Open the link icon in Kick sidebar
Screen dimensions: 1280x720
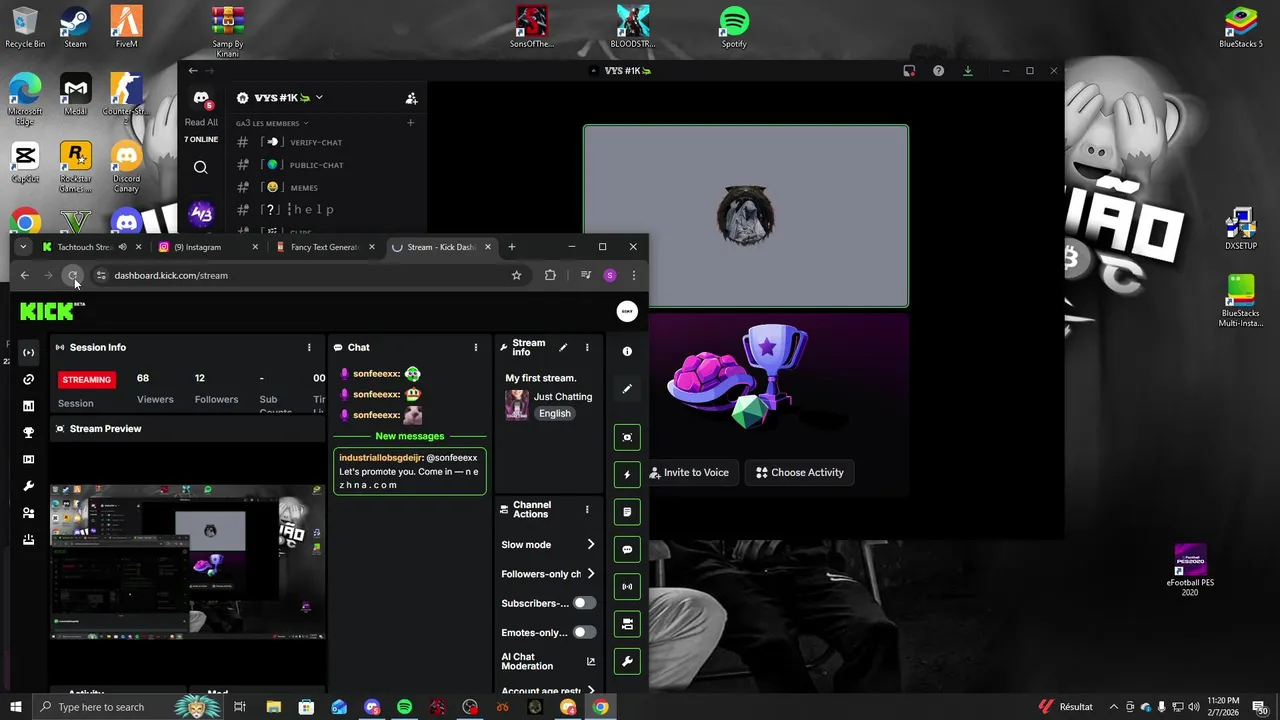click(28, 379)
